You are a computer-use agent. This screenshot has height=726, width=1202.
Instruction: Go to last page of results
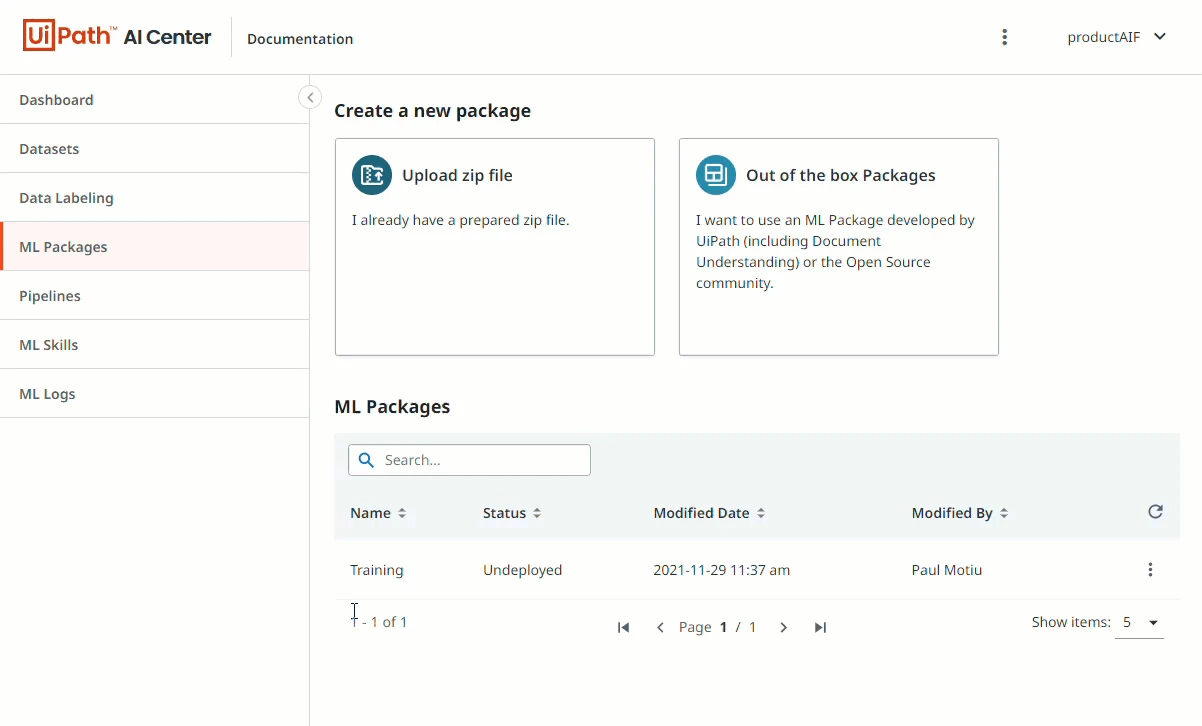[820, 627]
